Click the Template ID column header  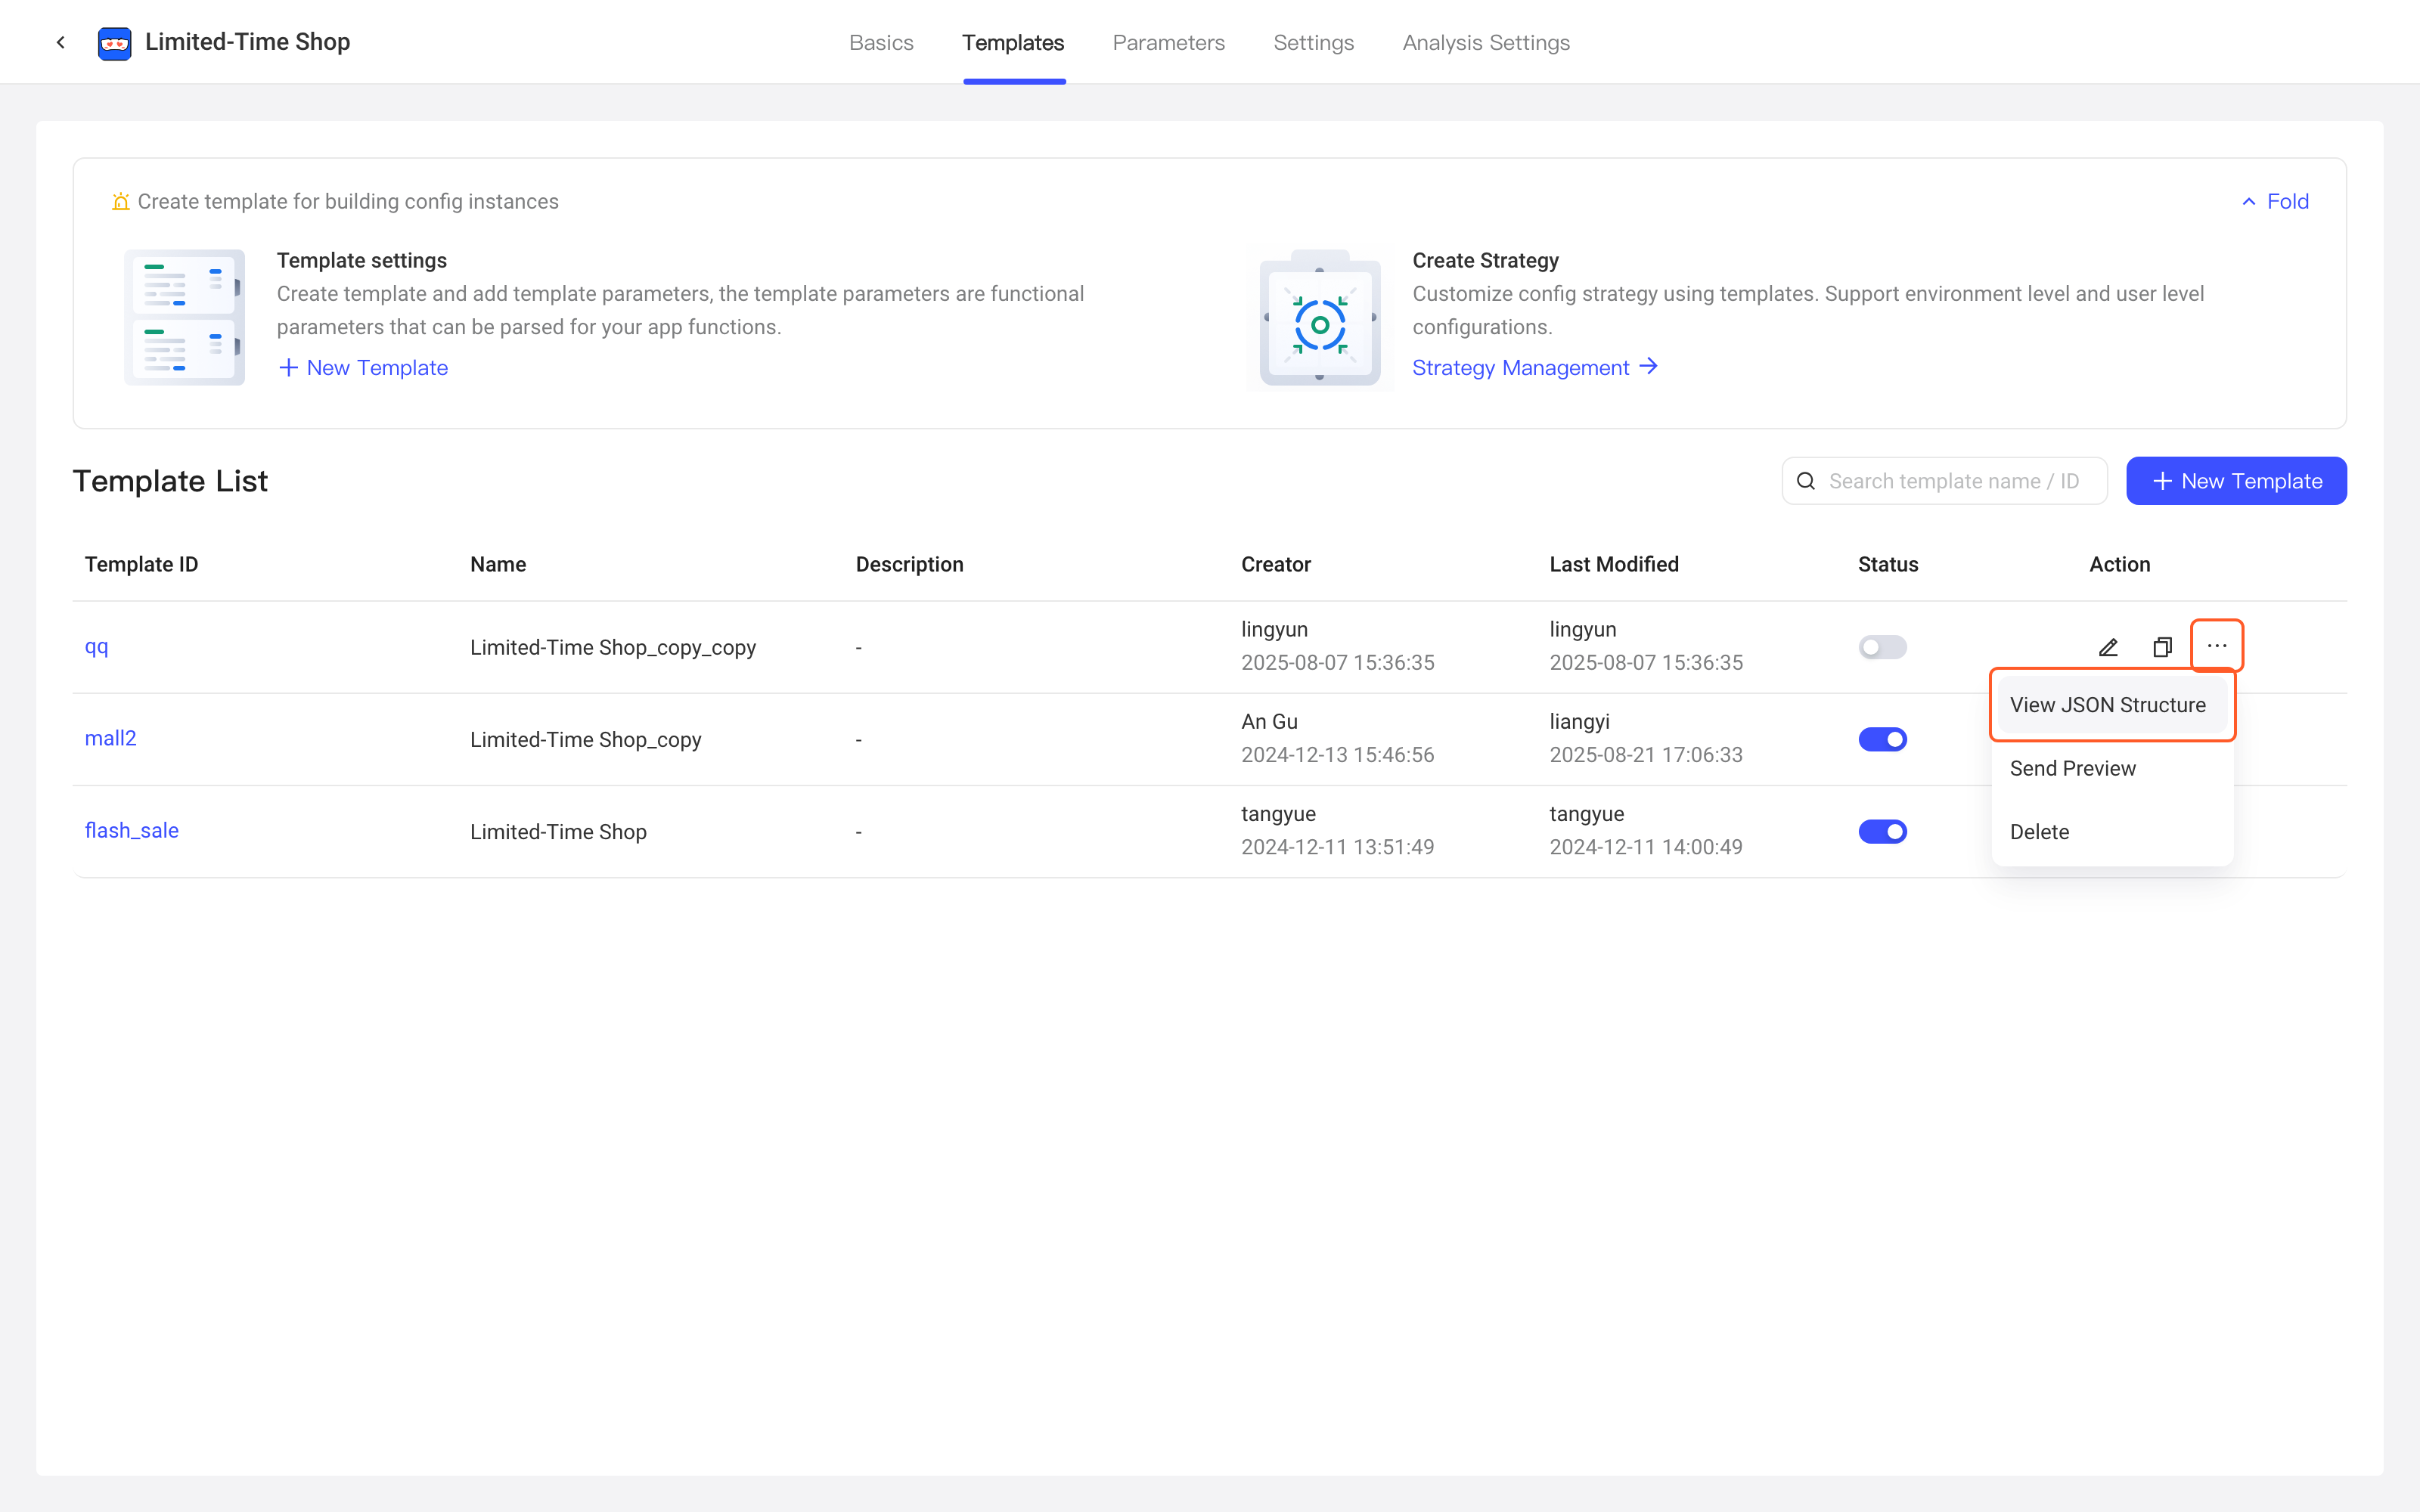(141, 564)
